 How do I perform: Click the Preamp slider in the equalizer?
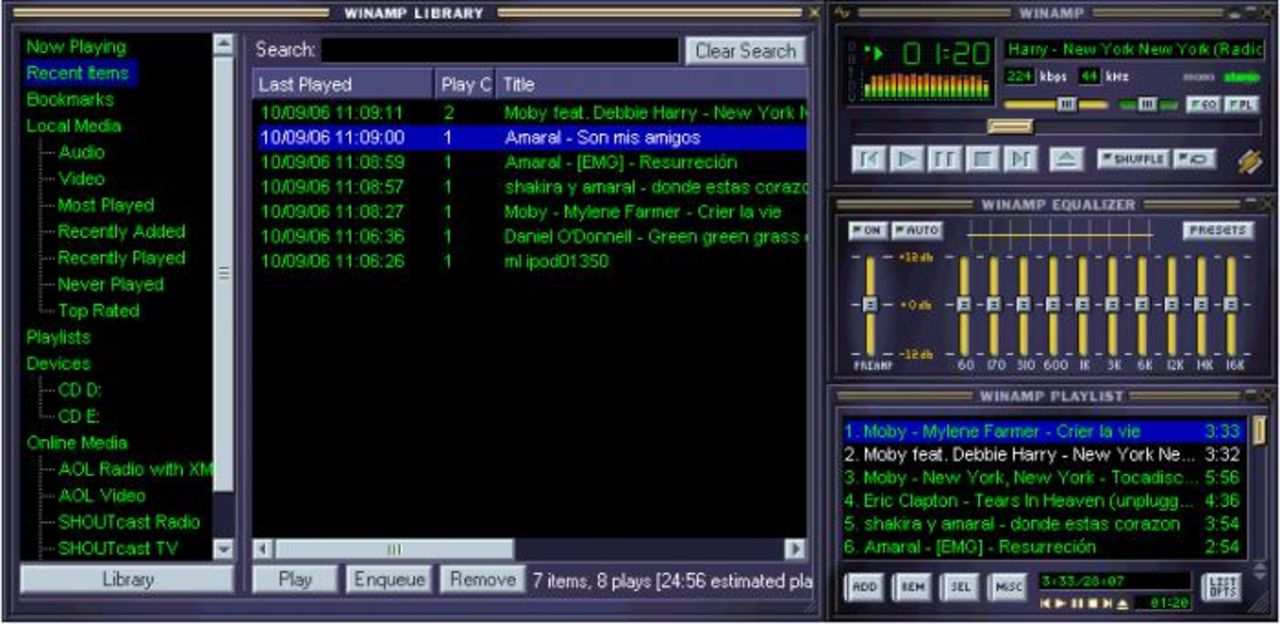[870, 305]
